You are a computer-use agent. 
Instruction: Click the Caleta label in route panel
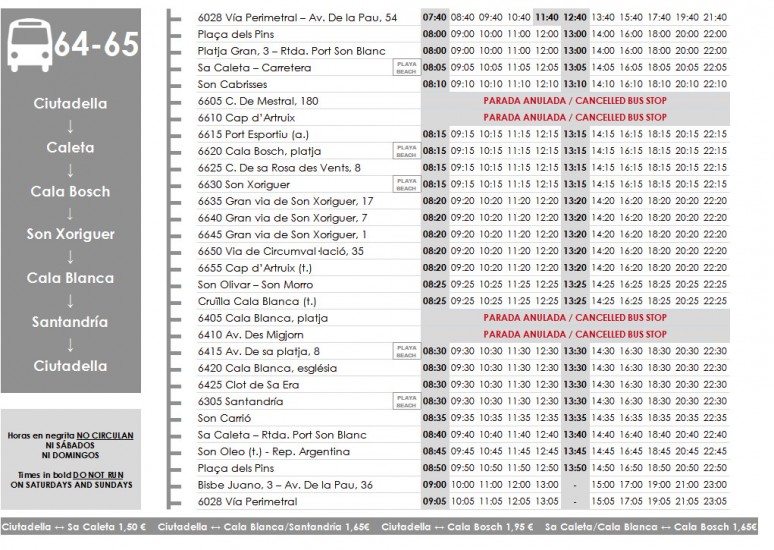tap(70, 148)
